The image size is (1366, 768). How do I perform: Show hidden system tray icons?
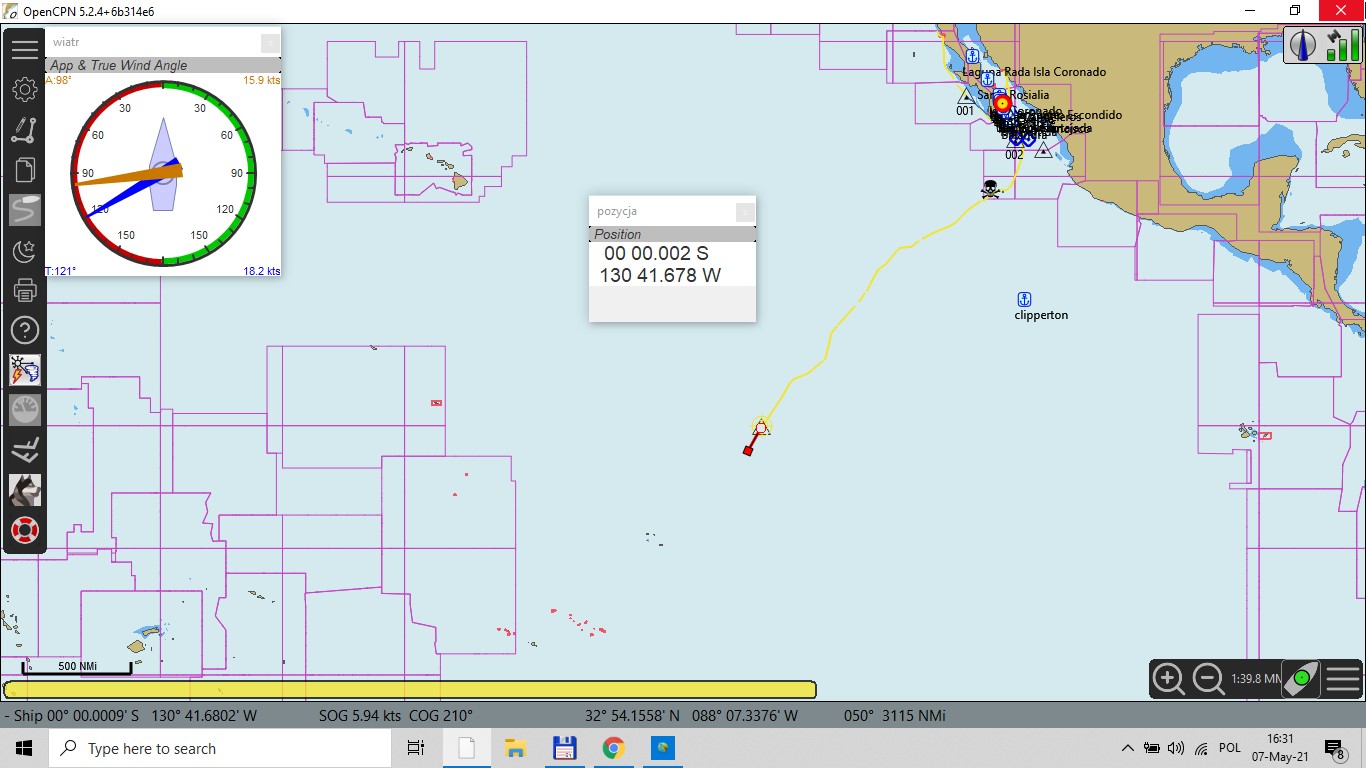(x=1128, y=748)
